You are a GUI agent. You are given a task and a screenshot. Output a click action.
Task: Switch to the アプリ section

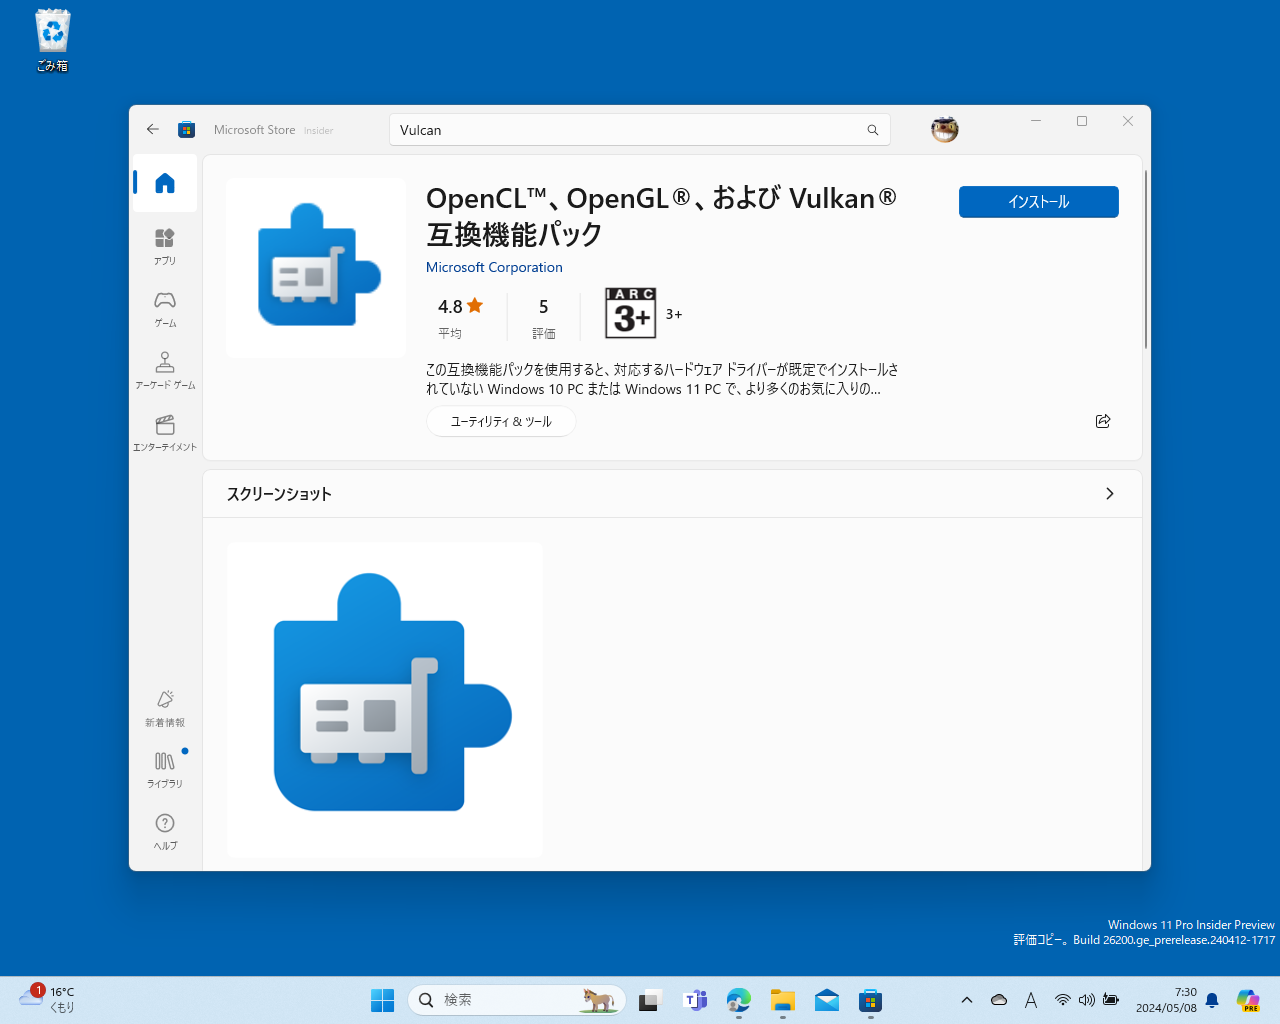point(165,246)
